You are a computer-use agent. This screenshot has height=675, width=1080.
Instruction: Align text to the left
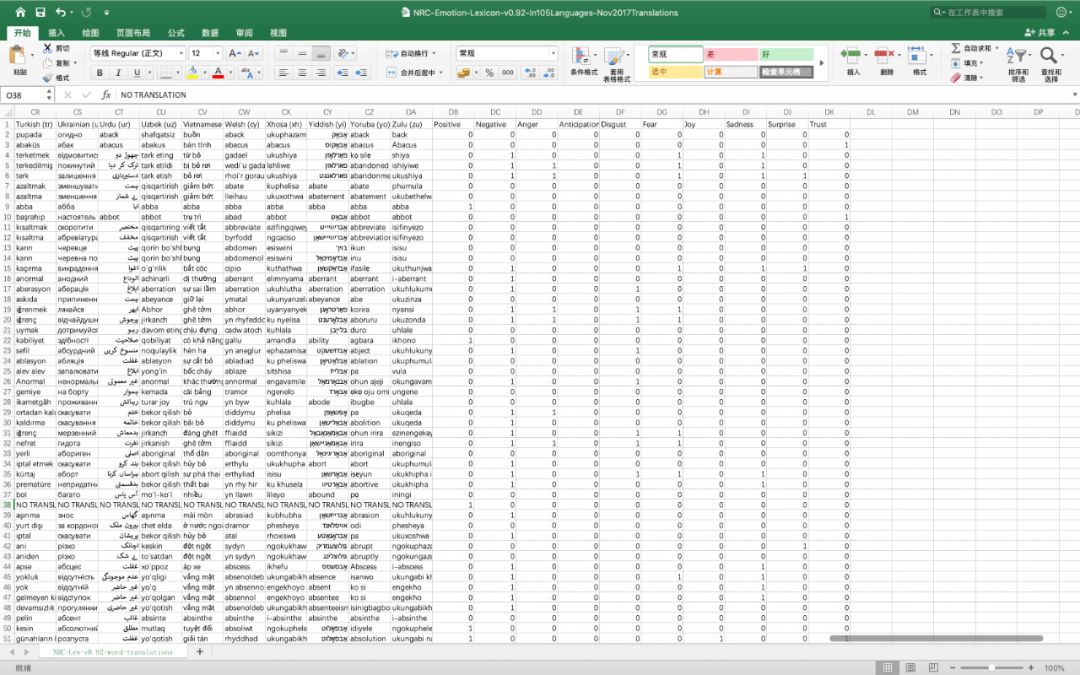(x=283, y=72)
